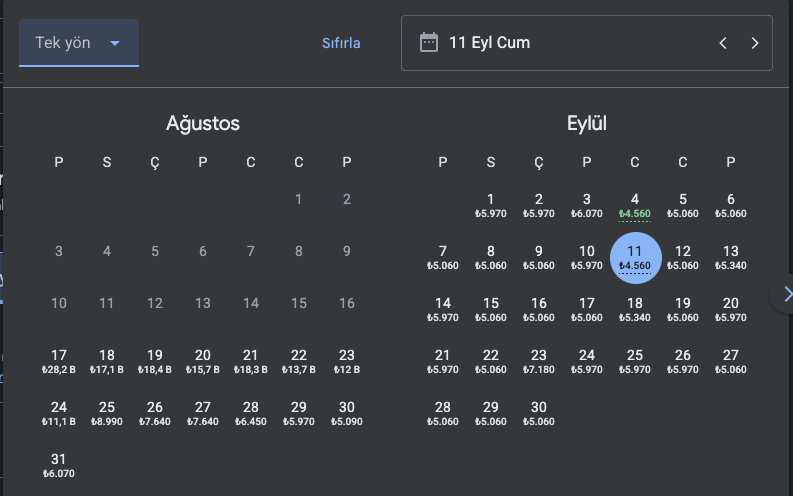793x496 pixels.
Task: Select September 4 with green ₺4.560 price
Action: [x=635, y=206]
